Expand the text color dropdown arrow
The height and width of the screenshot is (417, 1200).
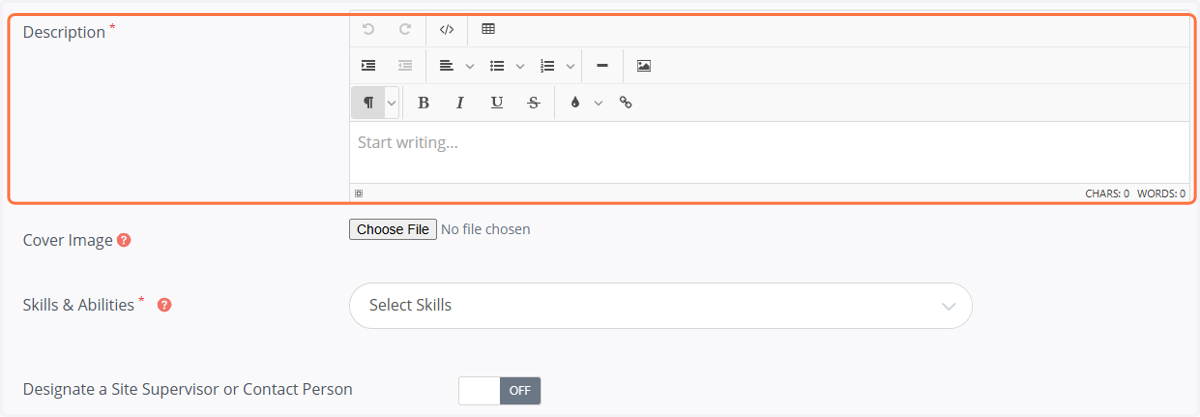pyautogui.click(x=598, y=102)
